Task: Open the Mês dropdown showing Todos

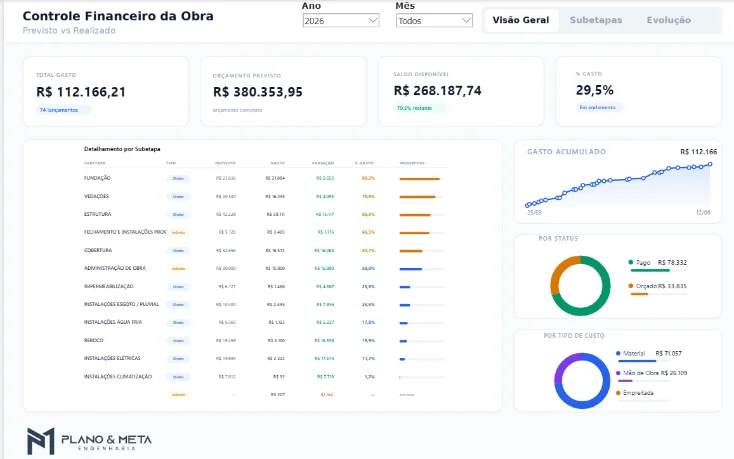Action: [x=434, y=21]
